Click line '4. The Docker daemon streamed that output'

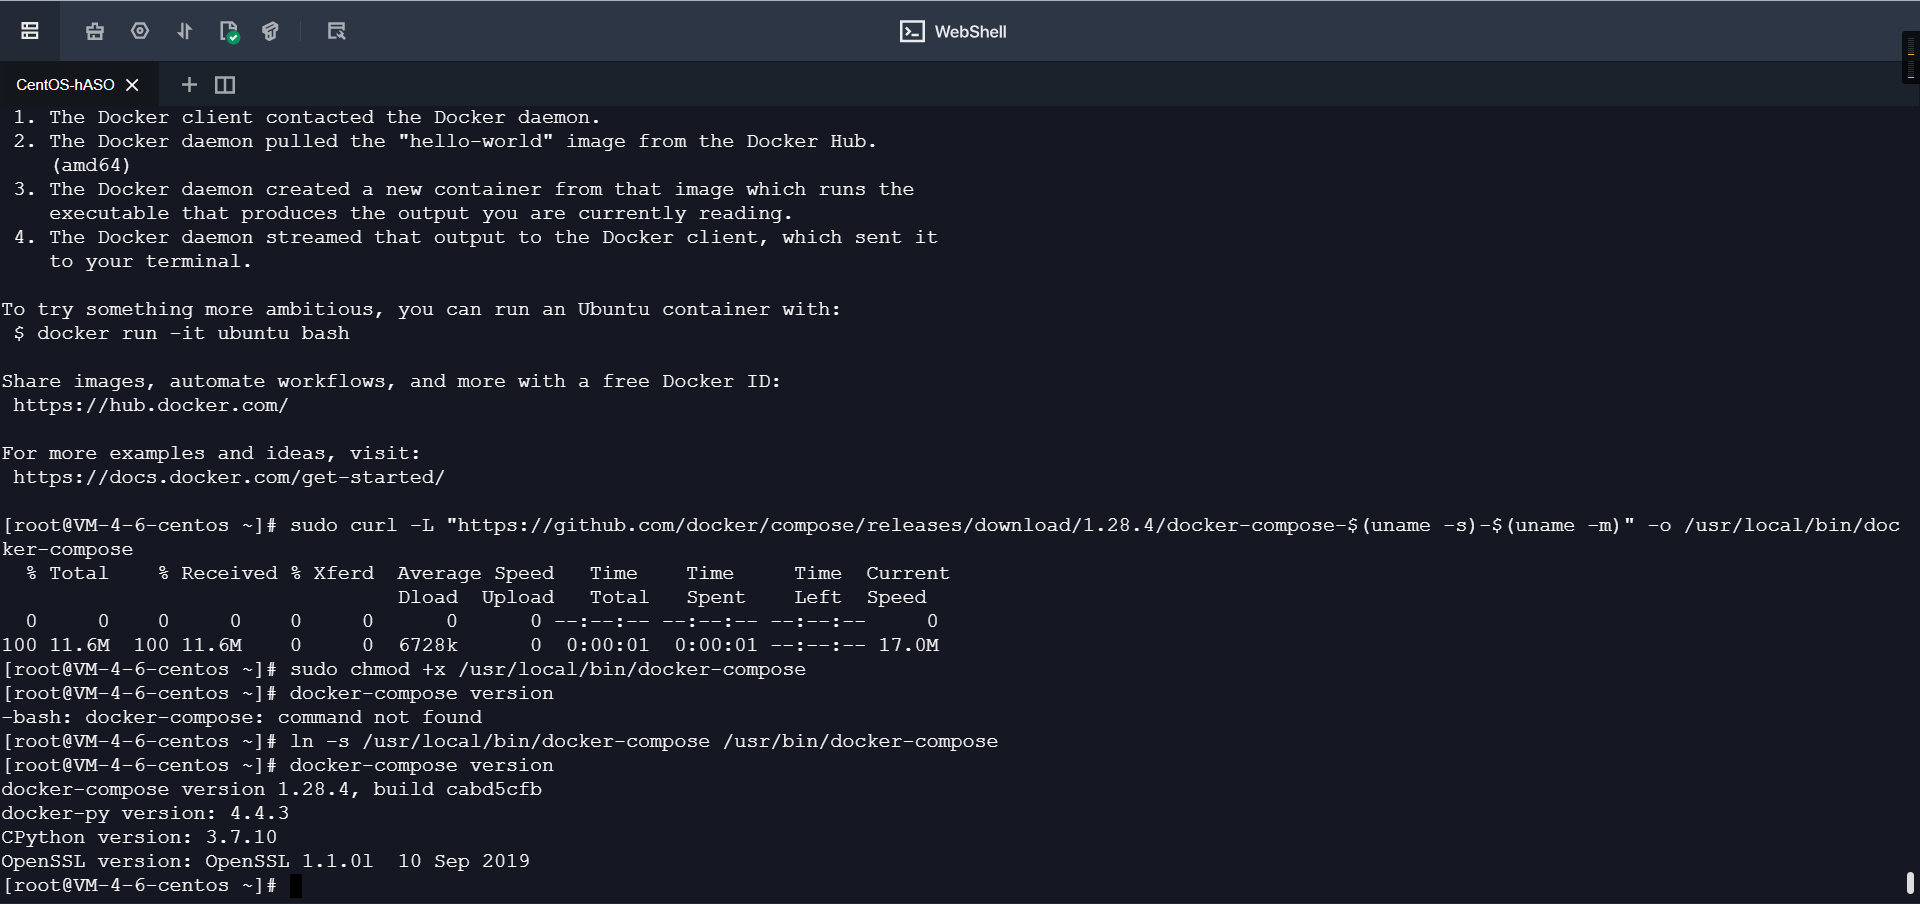coord(476,237)
